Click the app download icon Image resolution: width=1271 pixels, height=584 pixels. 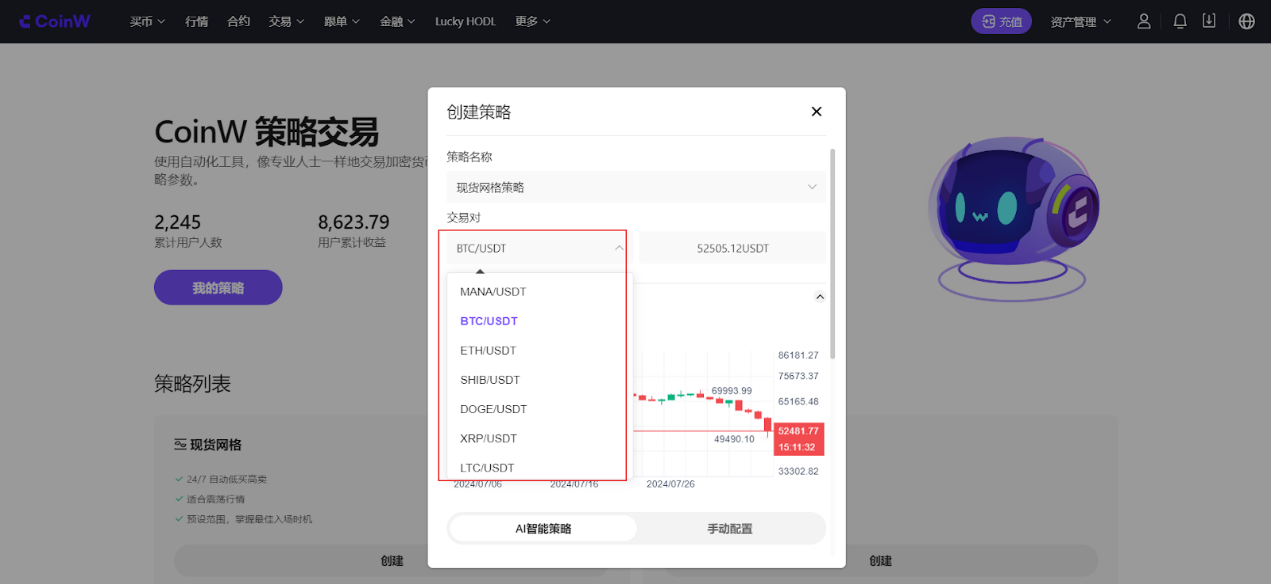[1209, 21]
